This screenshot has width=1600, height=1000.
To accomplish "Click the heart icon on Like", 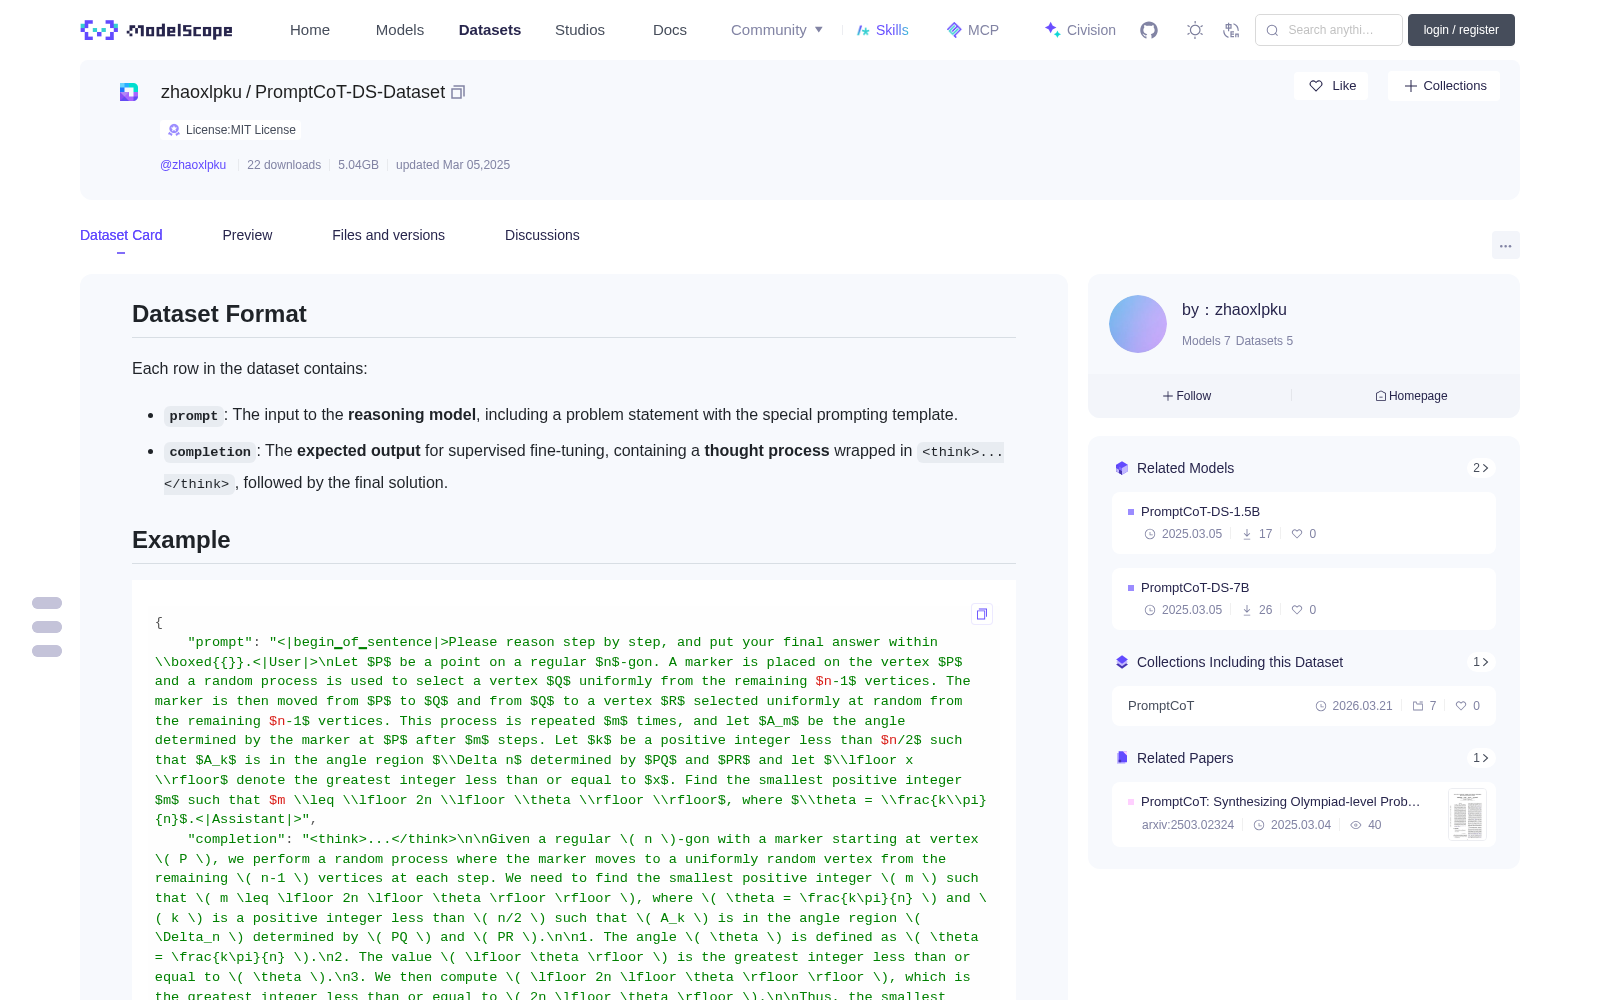I will pos(1316,86).
